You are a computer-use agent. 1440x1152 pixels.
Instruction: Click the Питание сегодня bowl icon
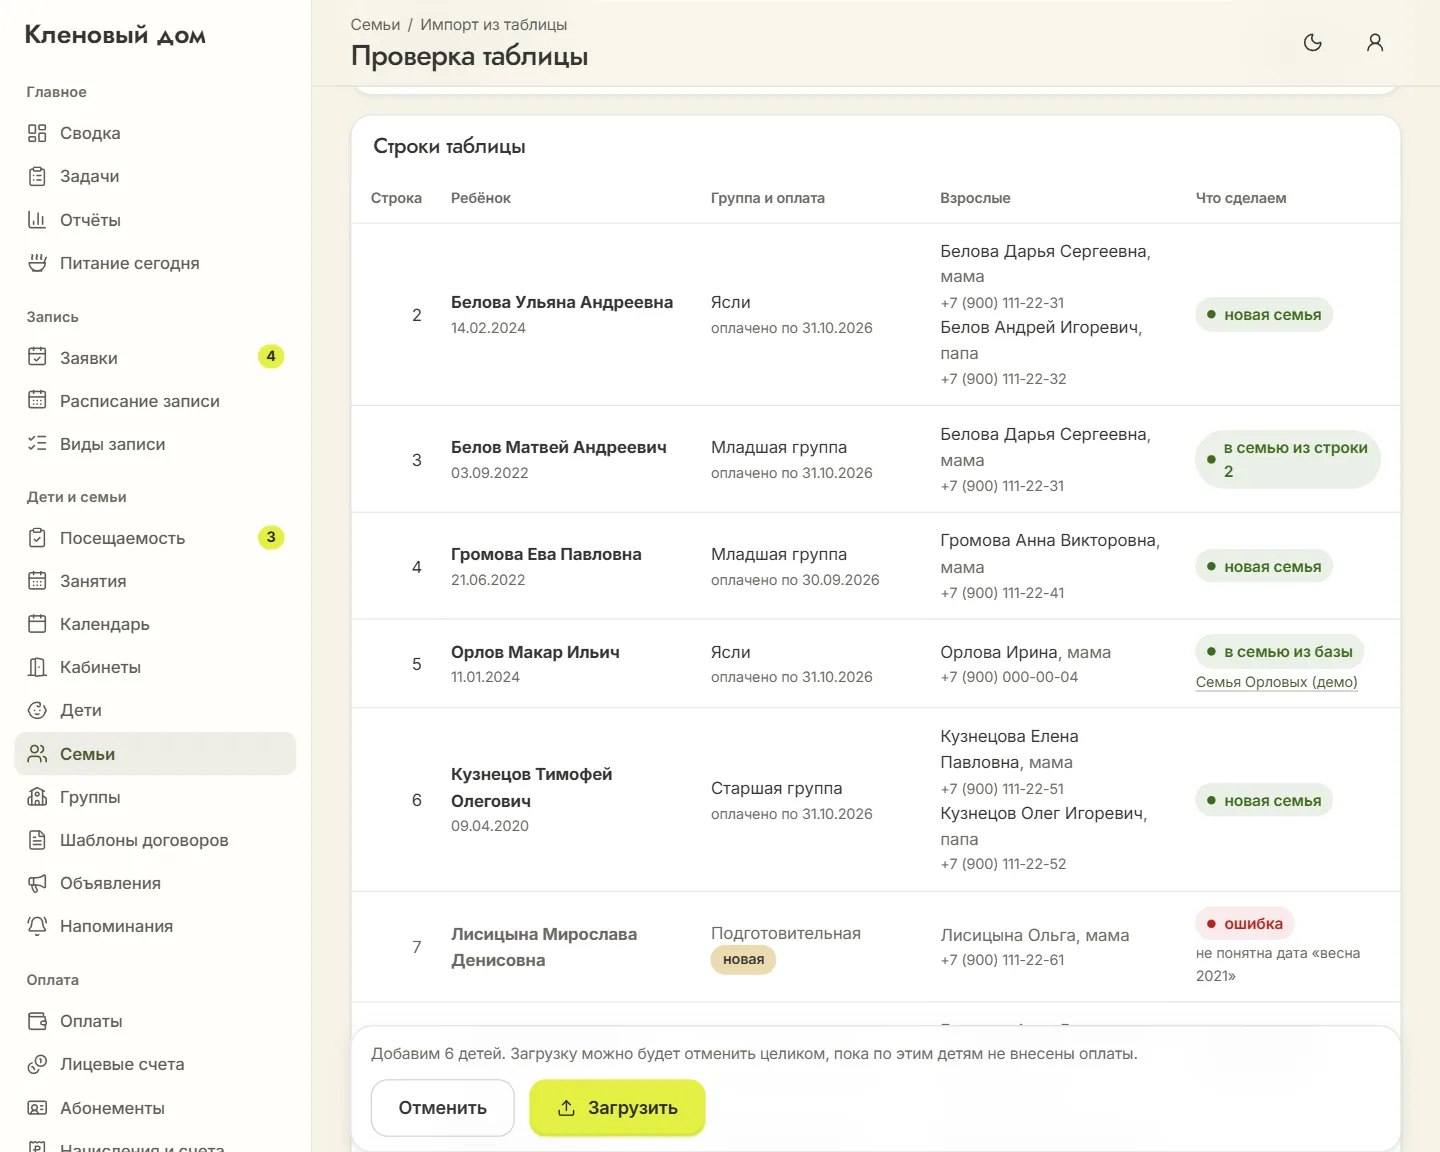point(37,263)
